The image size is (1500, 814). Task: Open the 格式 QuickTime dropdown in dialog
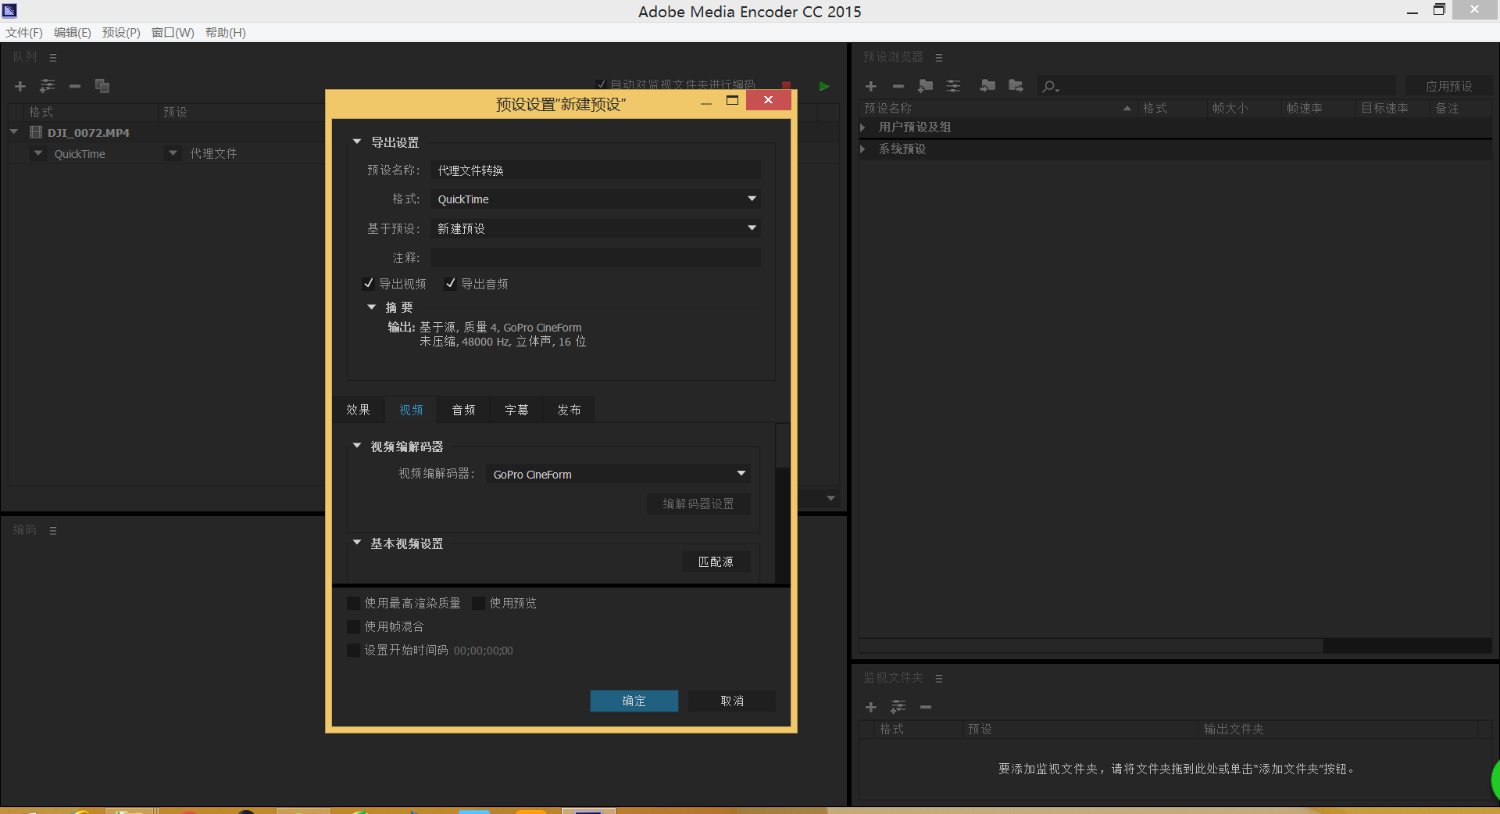pyautogui.click(x=596, y=199)
